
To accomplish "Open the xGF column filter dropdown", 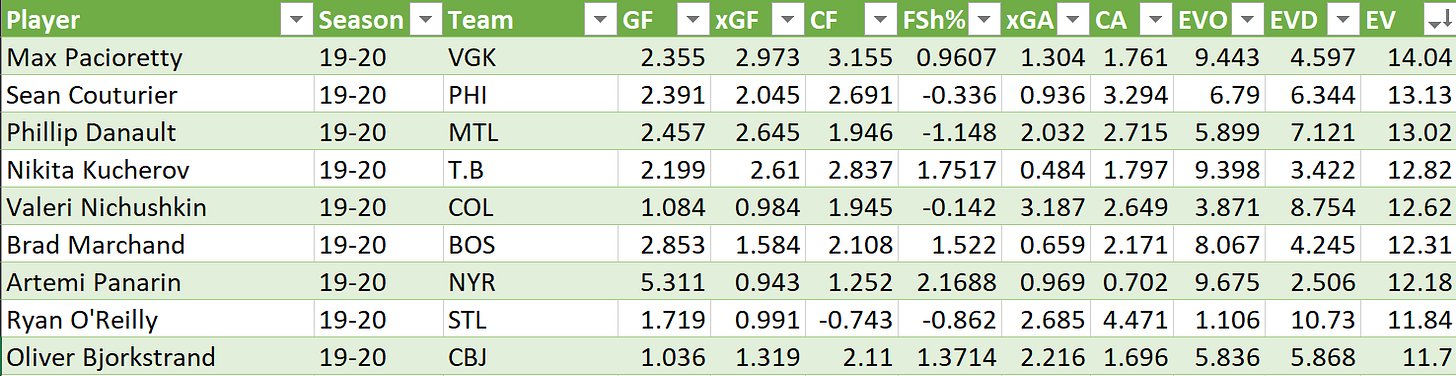I will pos(788,19).
